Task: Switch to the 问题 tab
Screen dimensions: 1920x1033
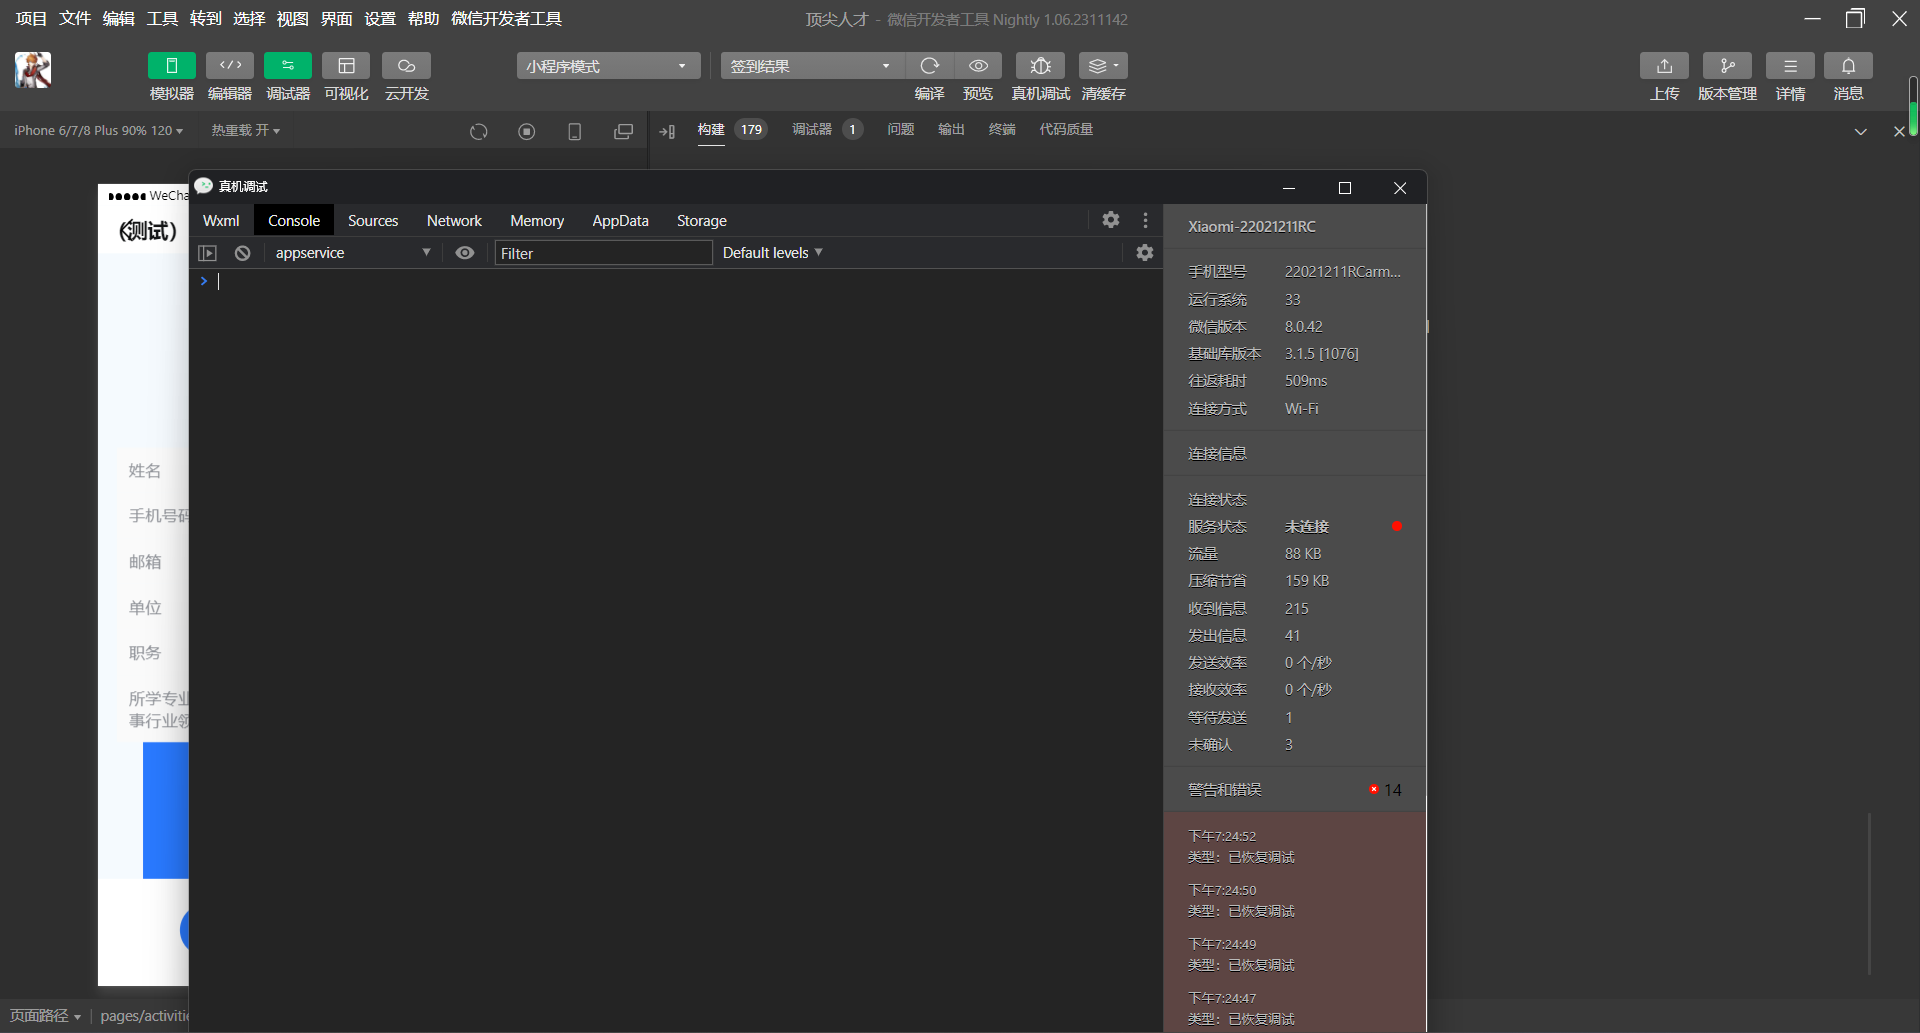Action: (x=901, y=130)
